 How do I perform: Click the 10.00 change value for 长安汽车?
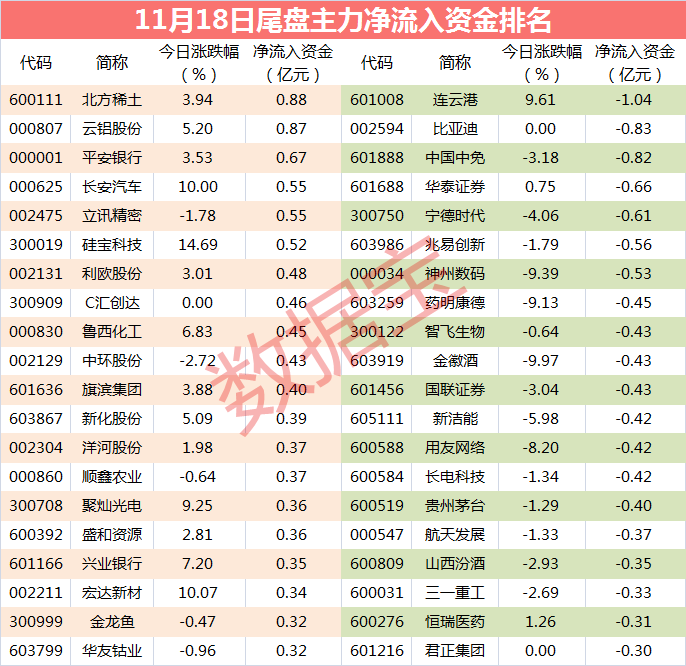click(198, 187)
